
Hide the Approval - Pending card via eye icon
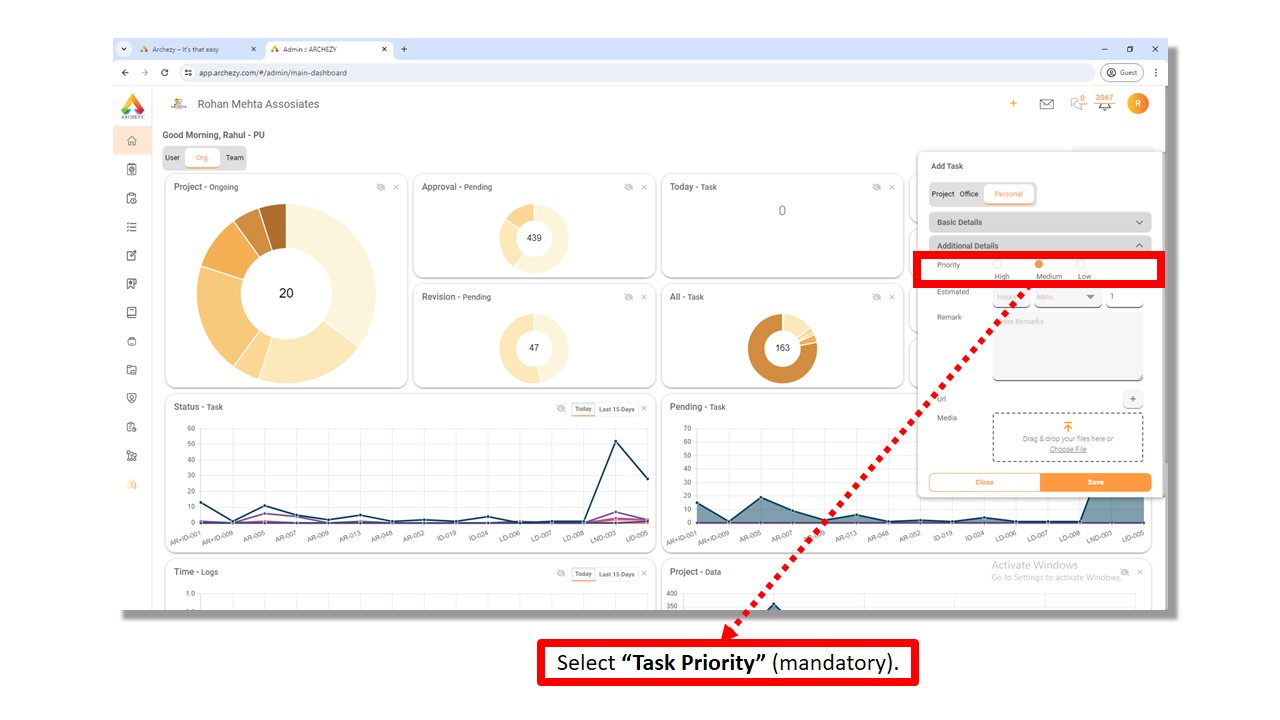(629, 187)
